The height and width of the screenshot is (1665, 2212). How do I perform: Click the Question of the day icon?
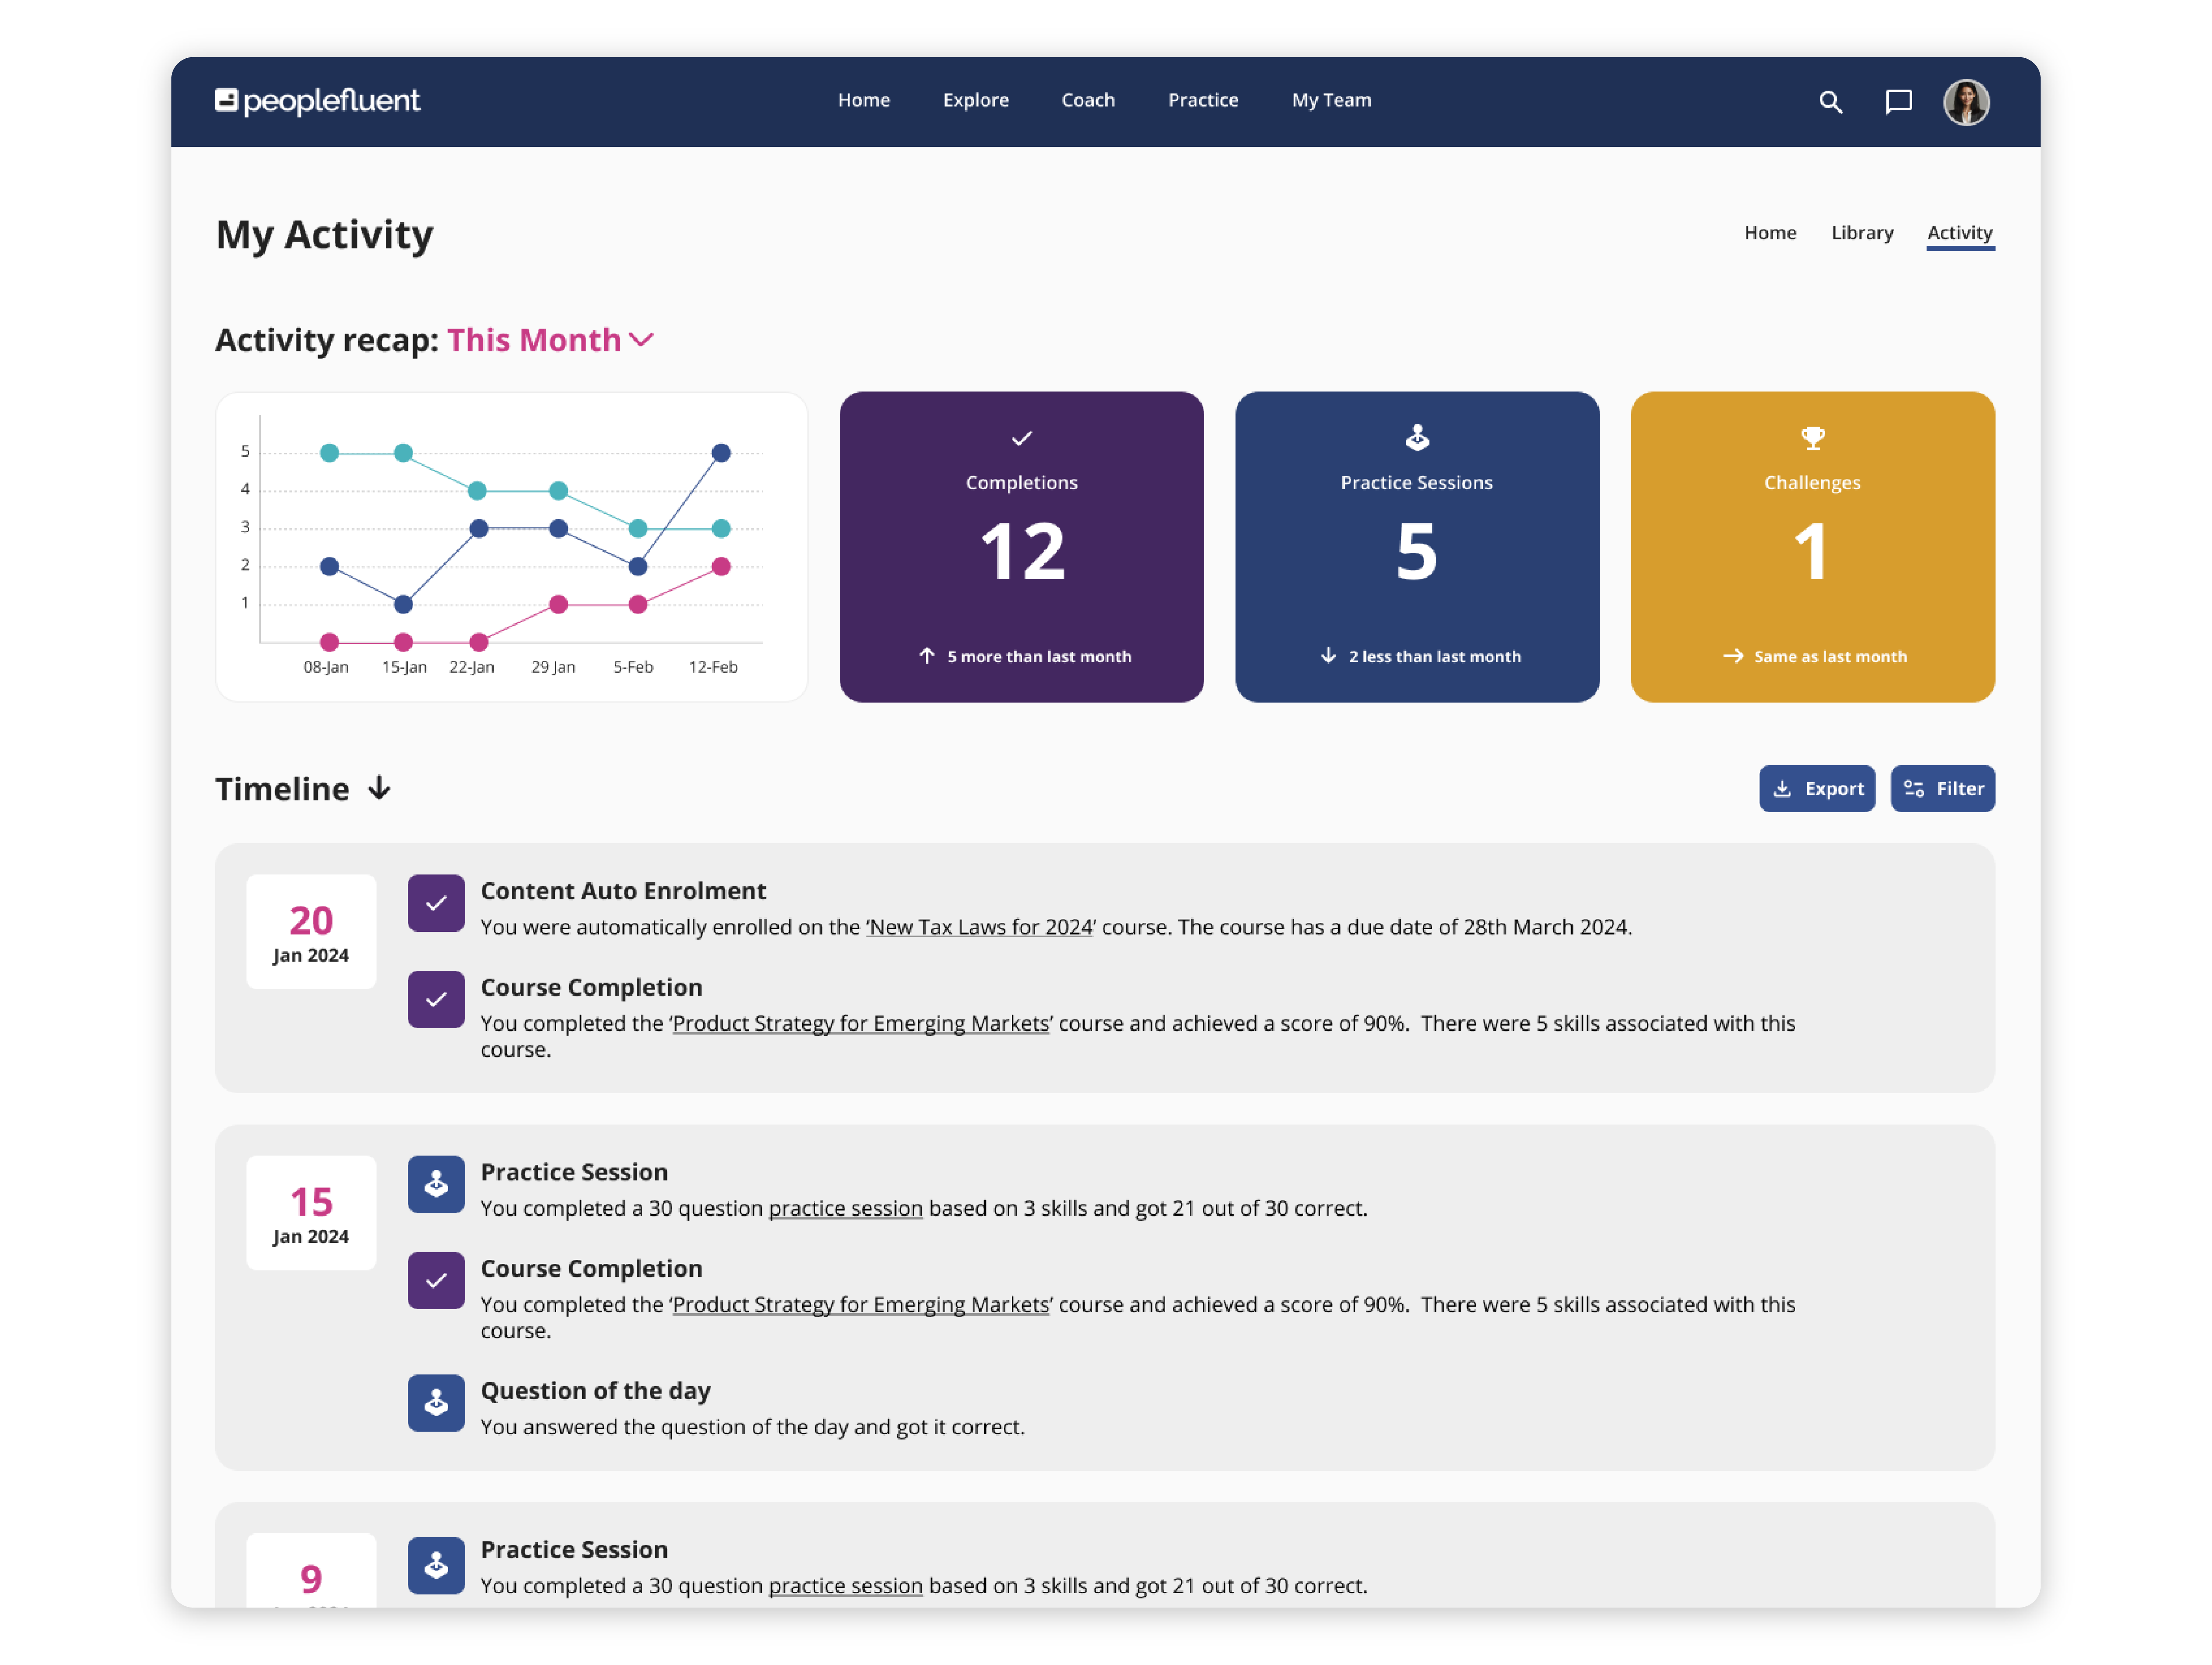pyautogui.click(x=436, y=1403)
